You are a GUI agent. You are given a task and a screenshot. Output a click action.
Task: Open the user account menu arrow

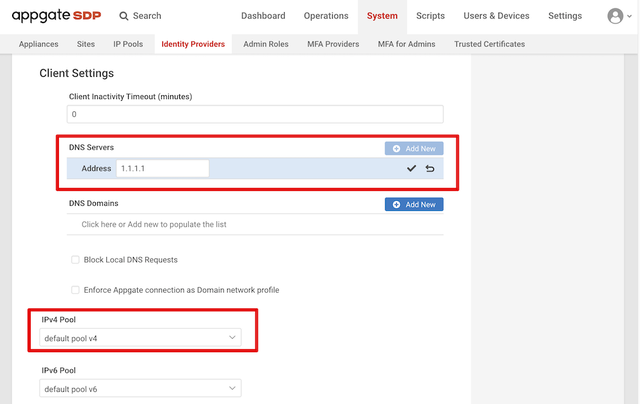(x=631, y=17)
